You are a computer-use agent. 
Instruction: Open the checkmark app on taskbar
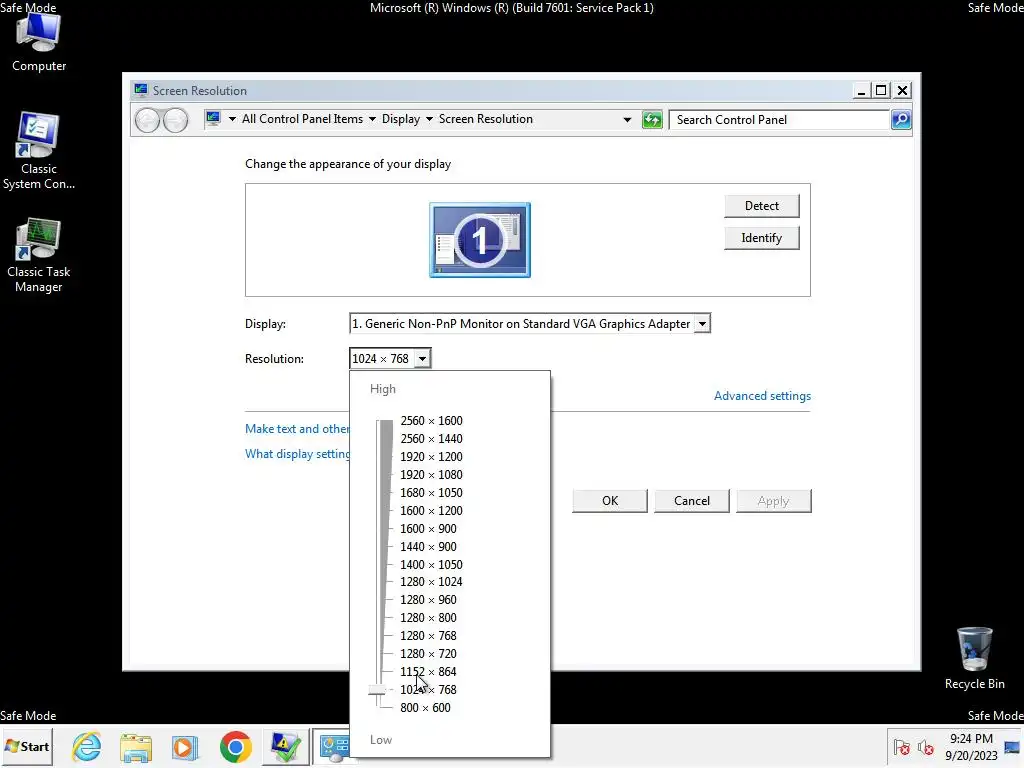[x=285, y=746]
